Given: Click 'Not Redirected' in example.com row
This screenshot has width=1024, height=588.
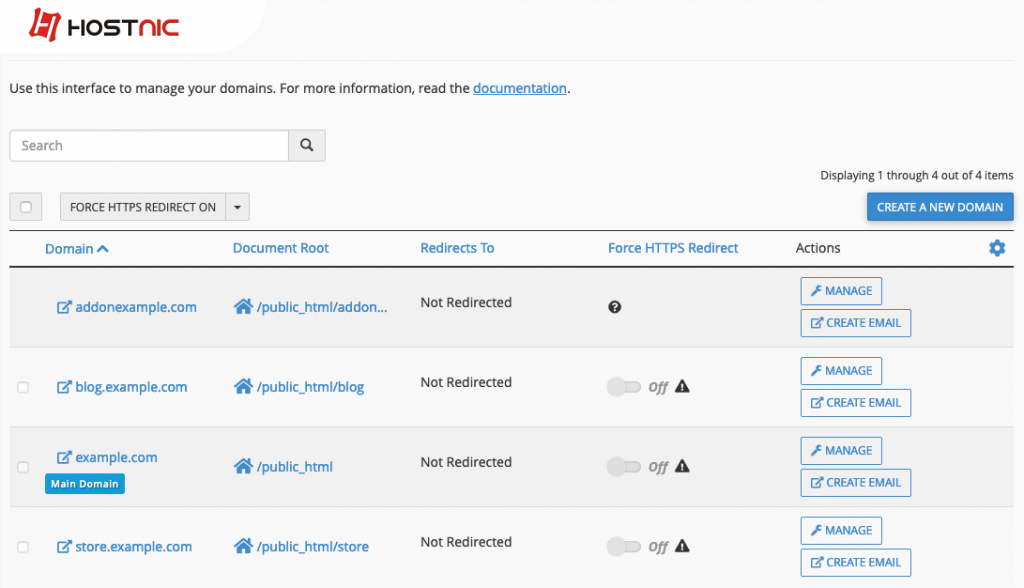Looking at the screenshot, I should 466,462.
